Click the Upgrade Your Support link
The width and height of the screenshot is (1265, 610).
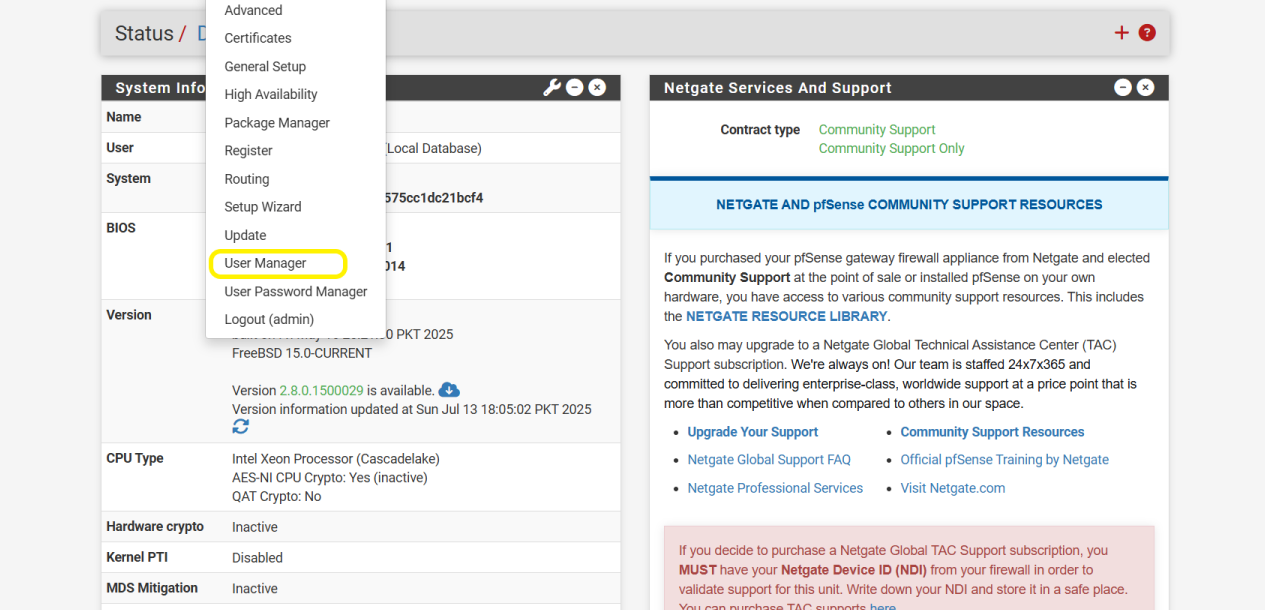(x=752, y=432)
